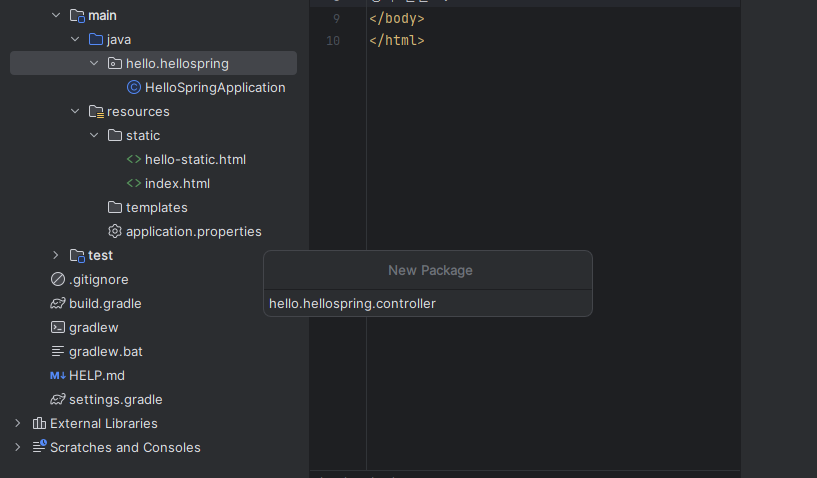817x478 pixels.
Task: Click the Scratches and Consoles icon
Action: (x=39, y=448)
